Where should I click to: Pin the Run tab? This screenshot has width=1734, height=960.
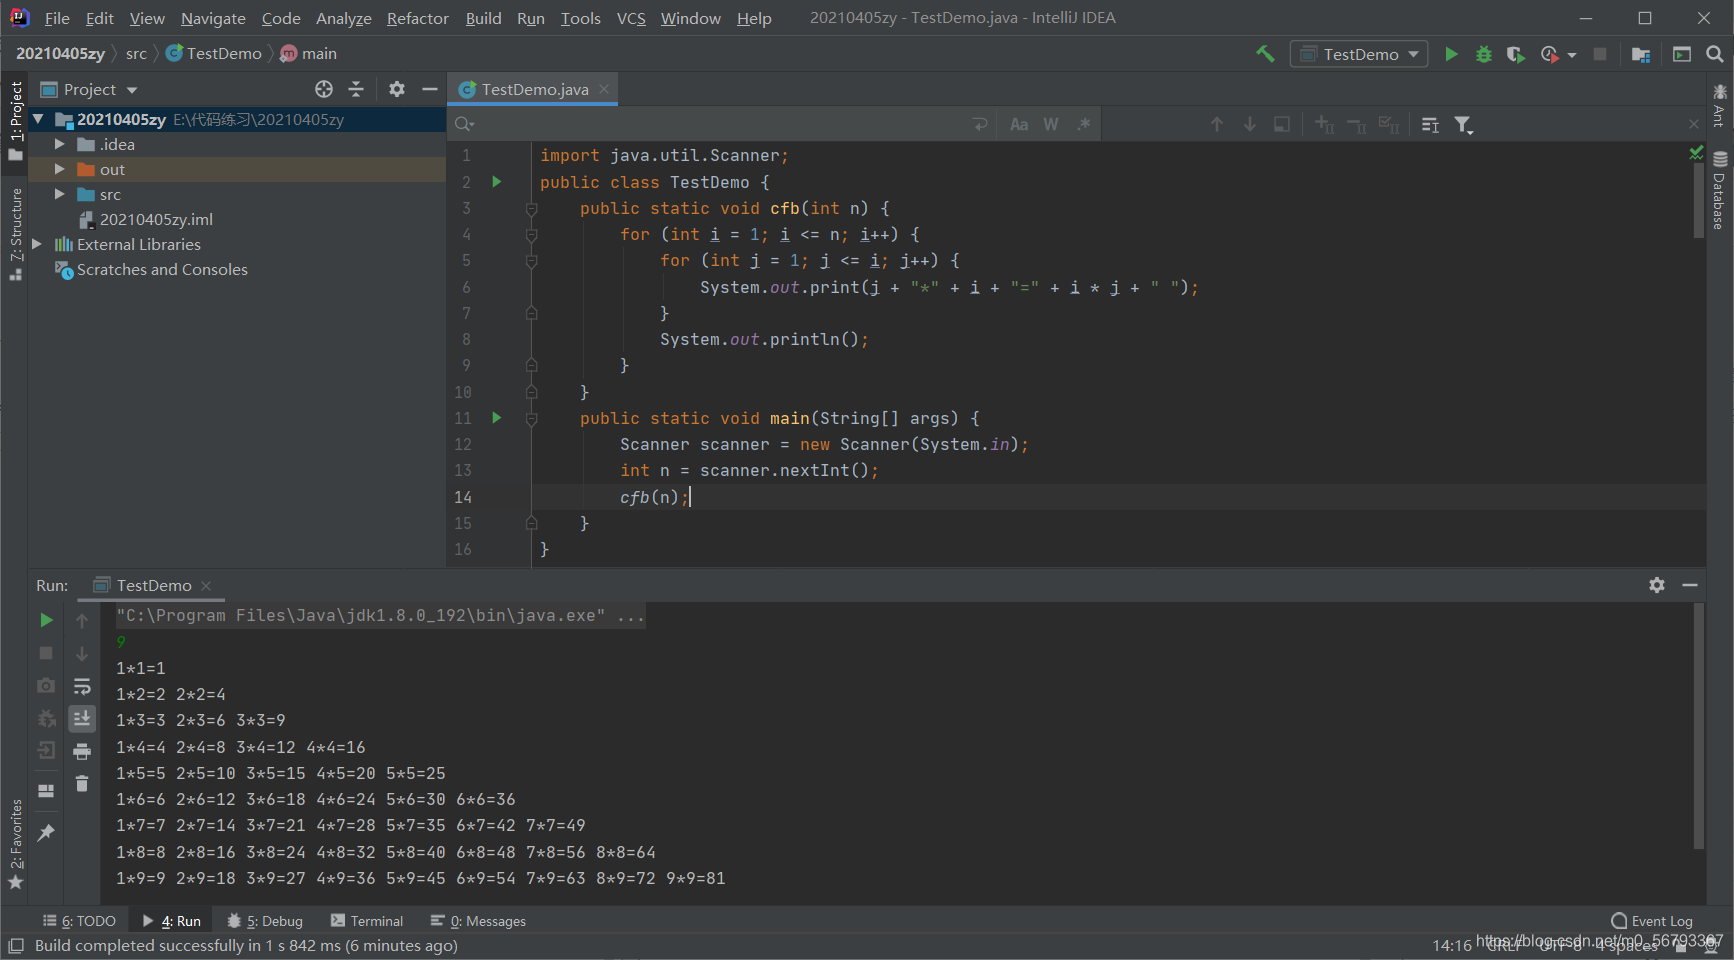pyautogui.click(x=46, y=832)
